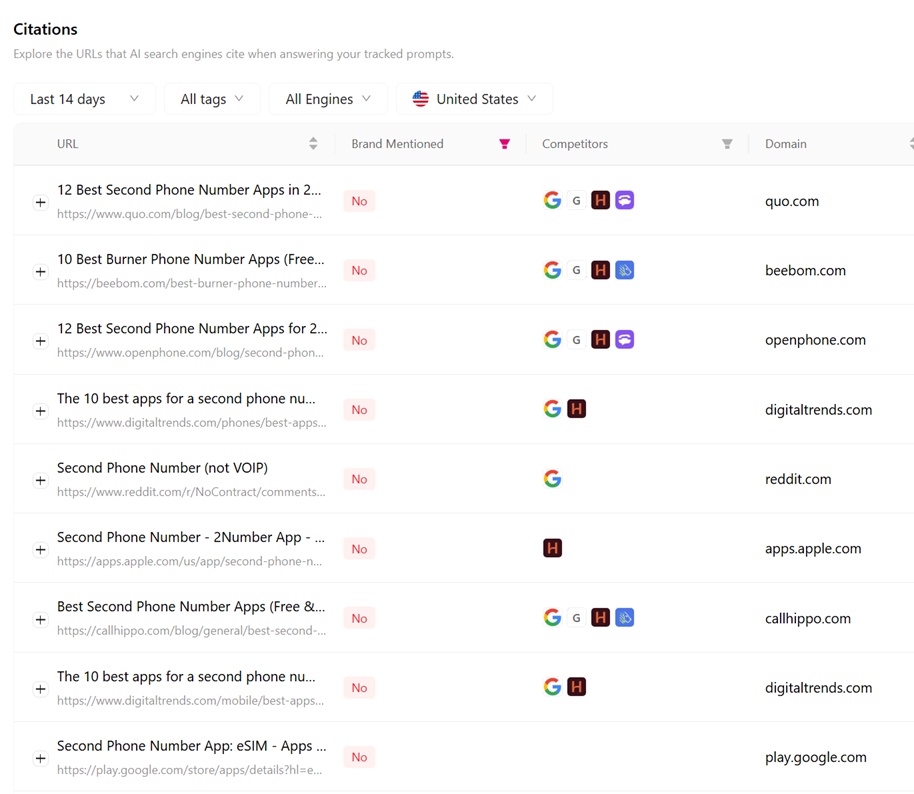Viewport: 914px width, 794px height.
Task: Click the purple phone icon in quo.com row
Action: (x=624, y=200)
